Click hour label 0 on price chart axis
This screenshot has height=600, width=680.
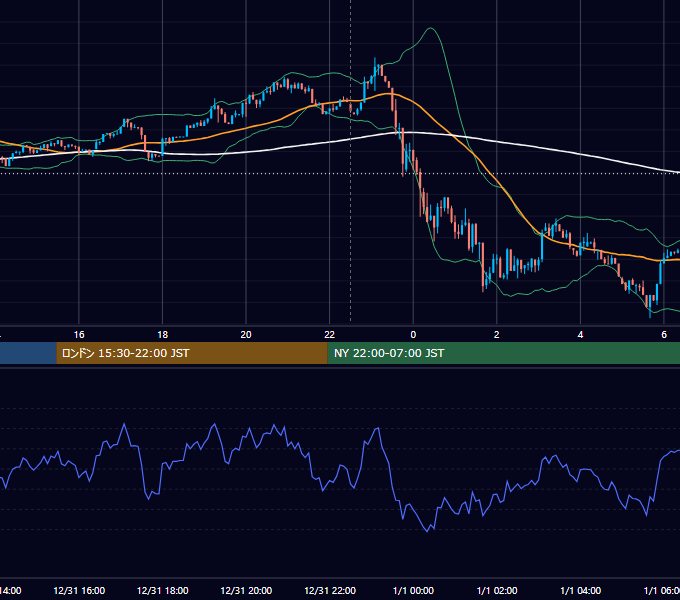[413, 335]
